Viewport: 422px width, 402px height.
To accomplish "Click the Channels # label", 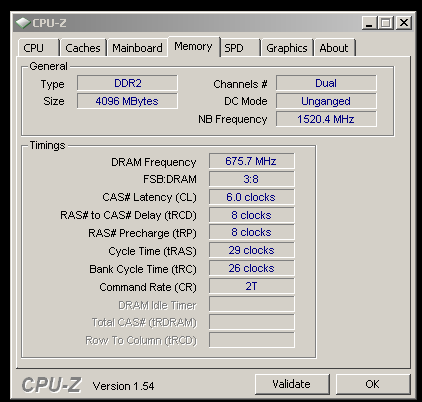I will point(240,84).
